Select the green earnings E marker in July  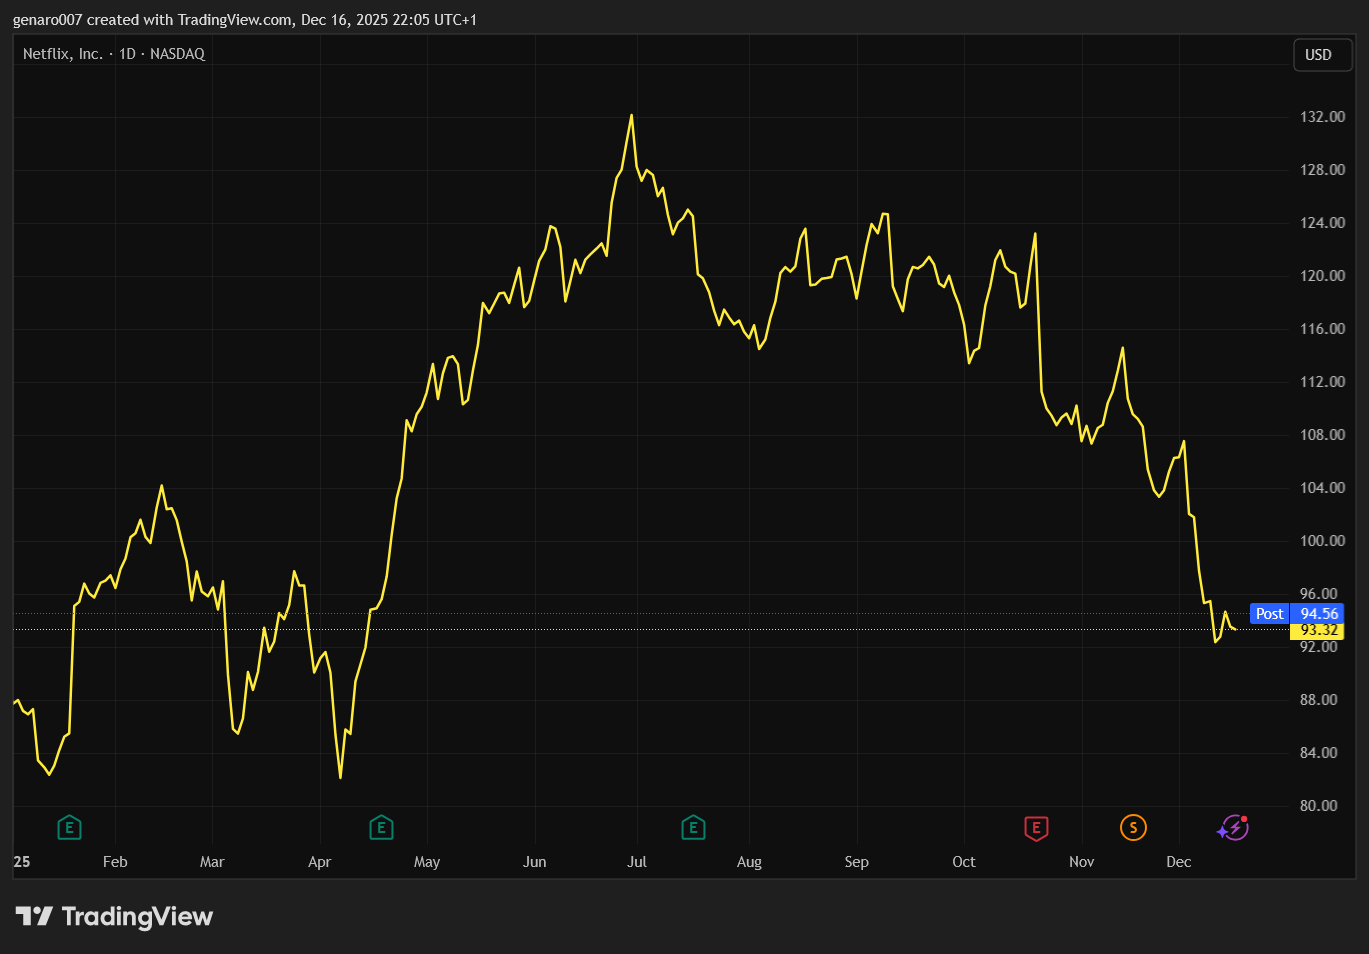coord(693,828)
